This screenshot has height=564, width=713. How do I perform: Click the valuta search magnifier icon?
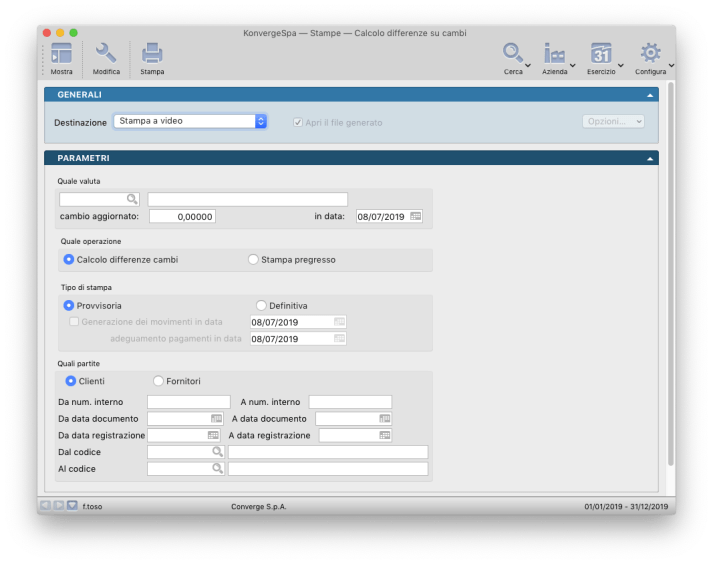[x=132, y=199]
